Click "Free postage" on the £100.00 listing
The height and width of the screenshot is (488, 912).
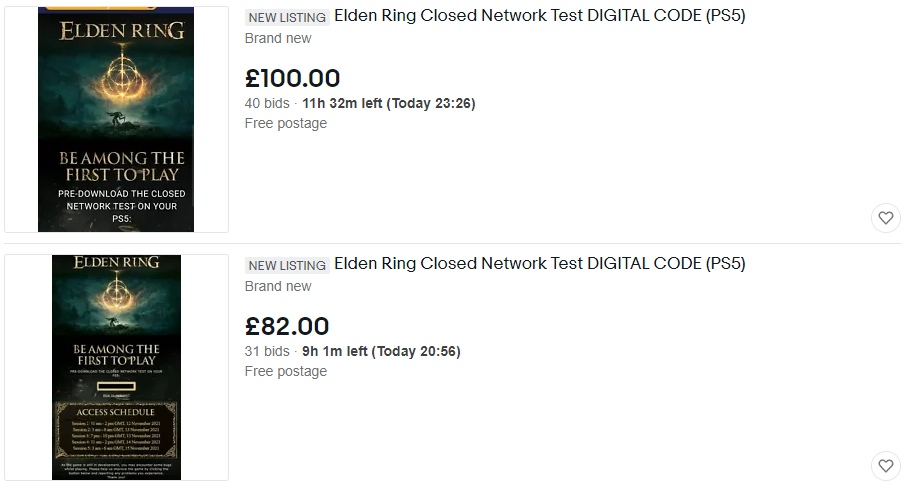click(286, 123)
